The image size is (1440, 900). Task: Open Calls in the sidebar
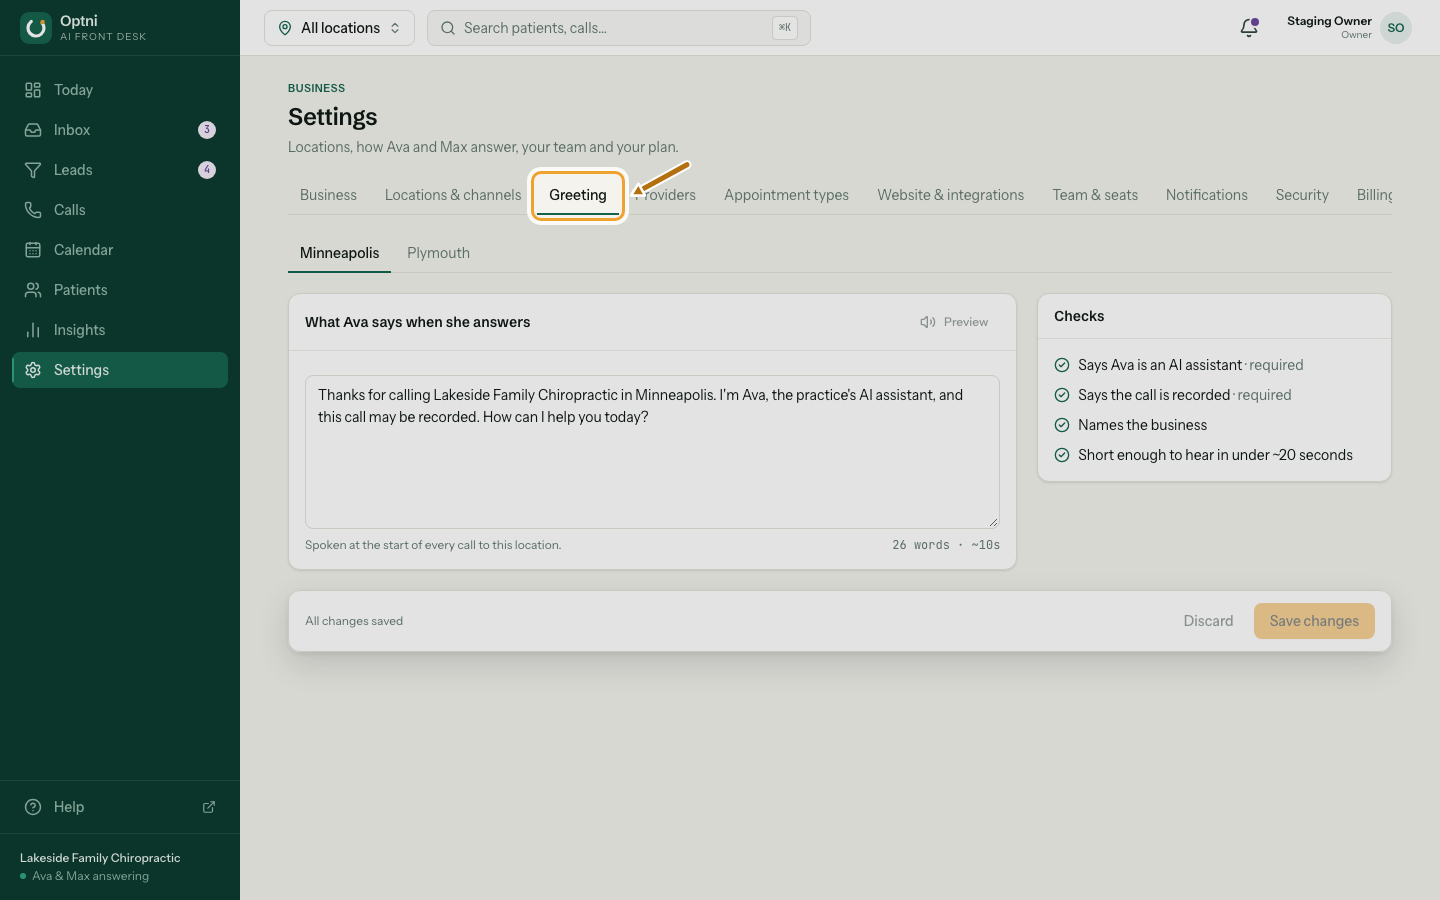[120, 210]
